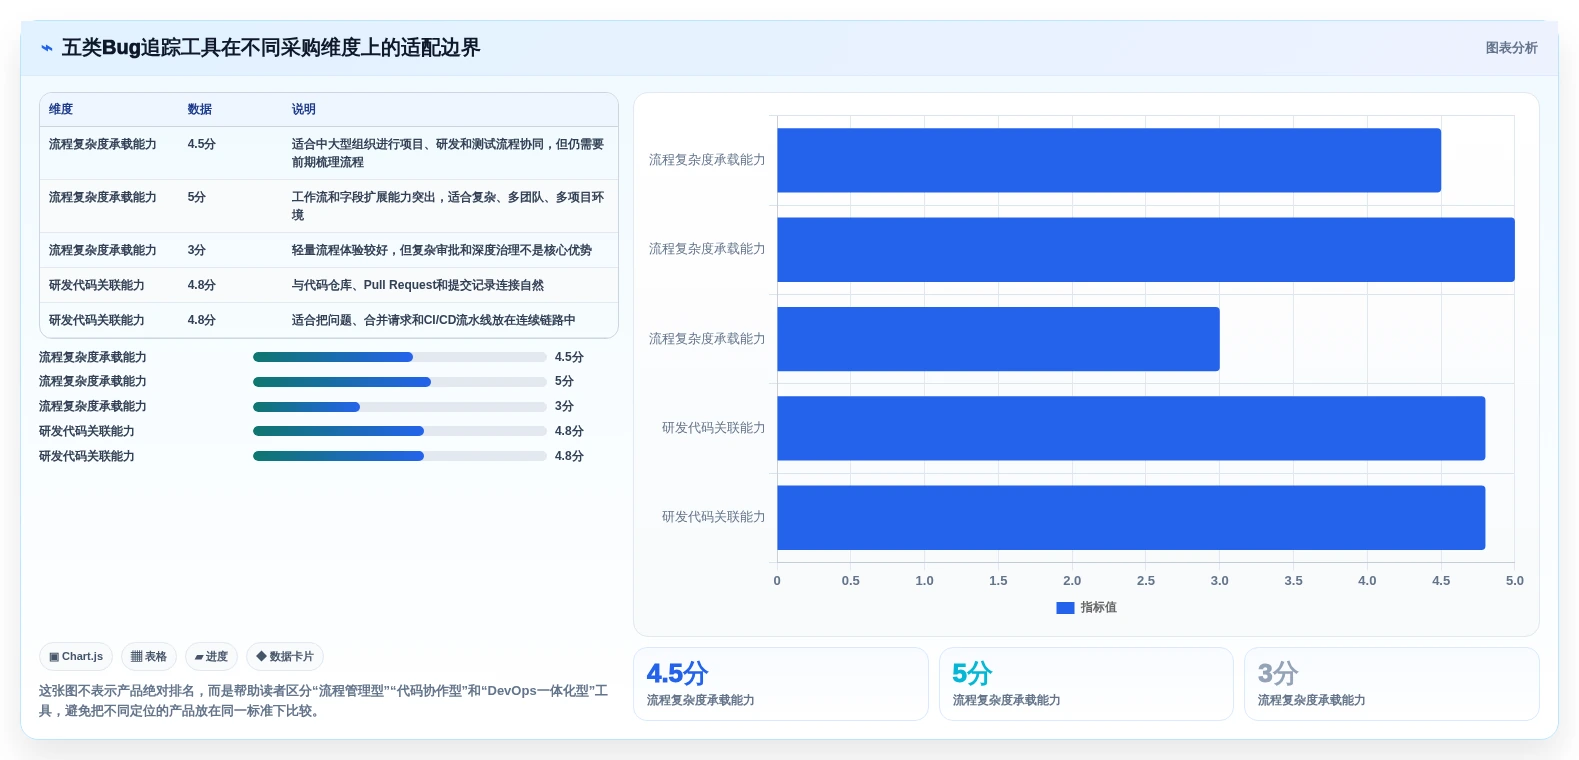Screen dimensions: 1579x760
Task: Click the x-axis tick label 1.5
Action: click(998, 580)
